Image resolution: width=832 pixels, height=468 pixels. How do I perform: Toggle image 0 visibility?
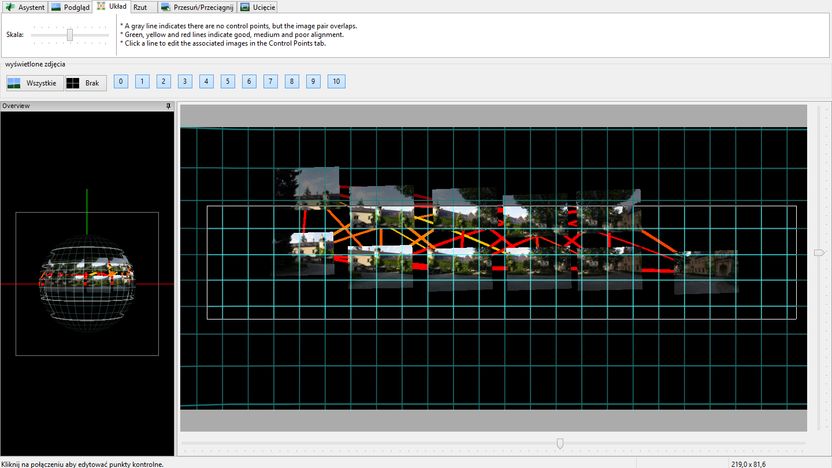pyautogui.click(x=121, y=81)
